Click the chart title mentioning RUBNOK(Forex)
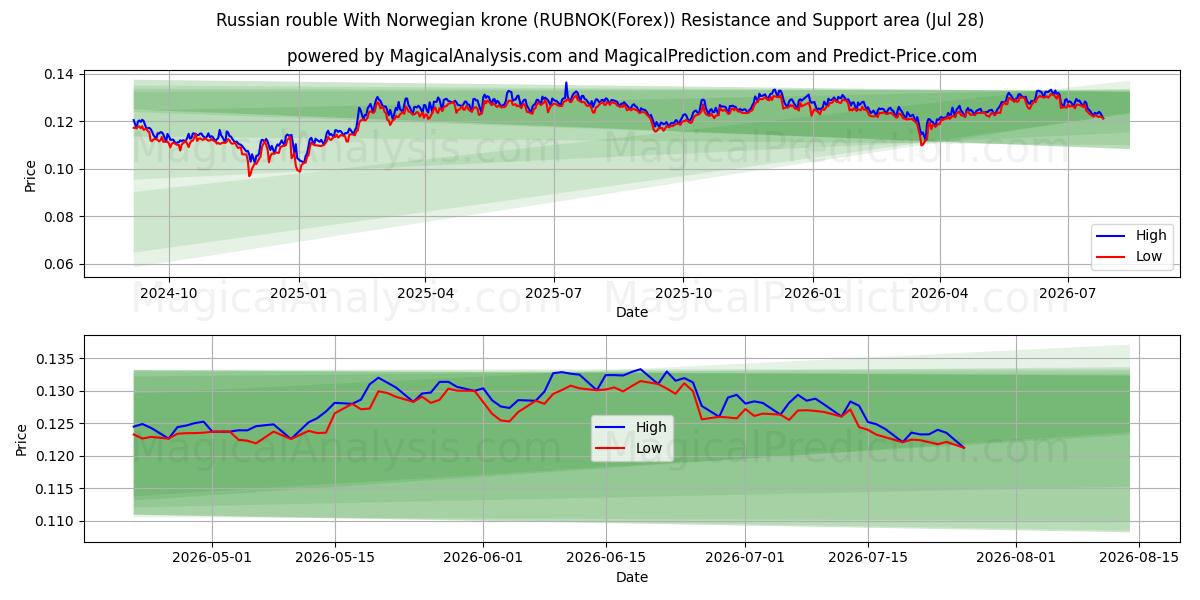Viewport: 1200px width, 600px height. tap(600, 20)
